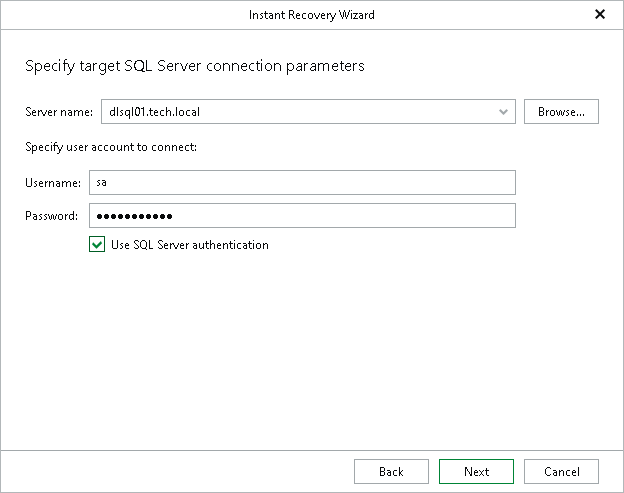Click the green checkmark icon in checkbox
Screen dimensions: 624x493
(97, 245)
